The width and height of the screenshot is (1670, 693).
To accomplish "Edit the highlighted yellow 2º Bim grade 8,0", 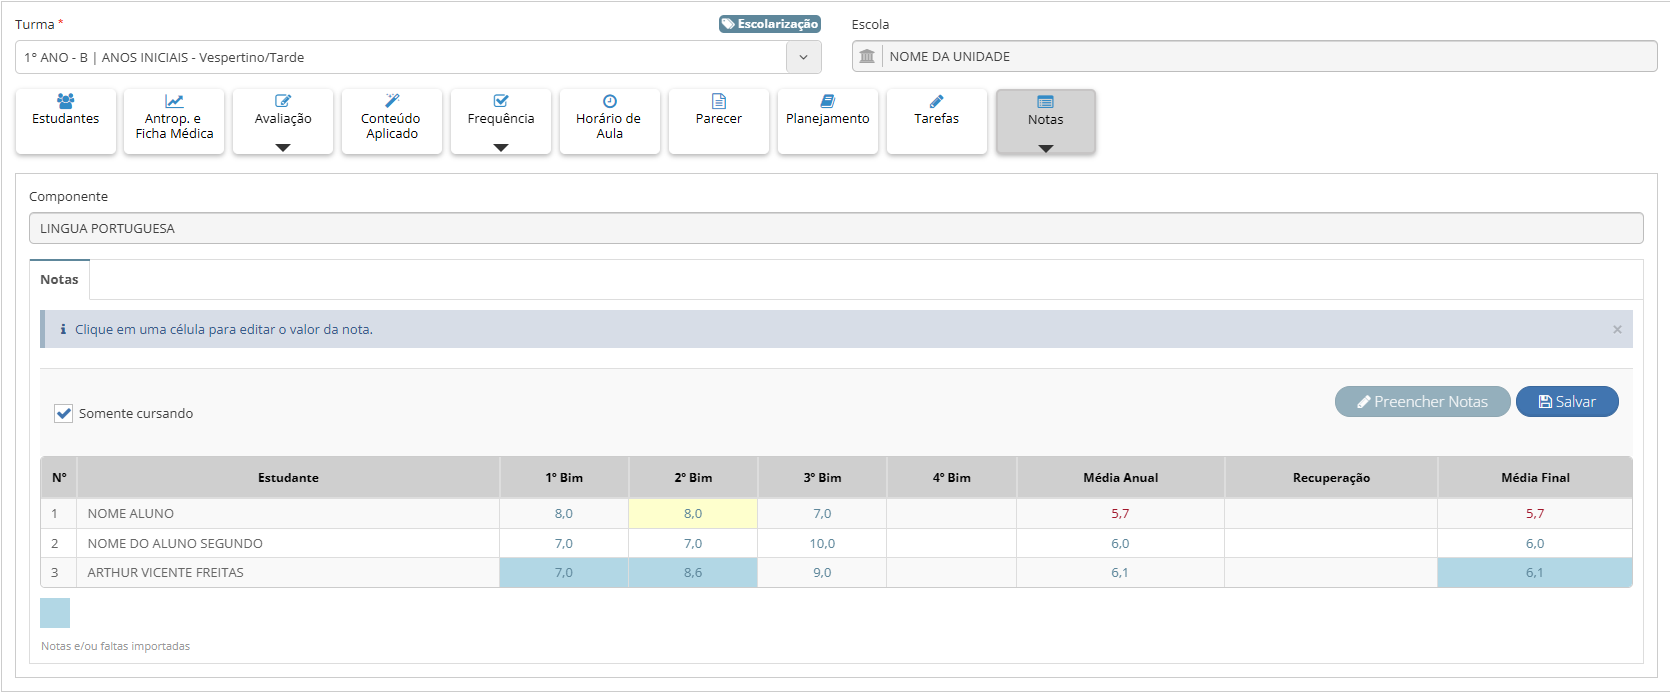I will click(x=693, y=514).
